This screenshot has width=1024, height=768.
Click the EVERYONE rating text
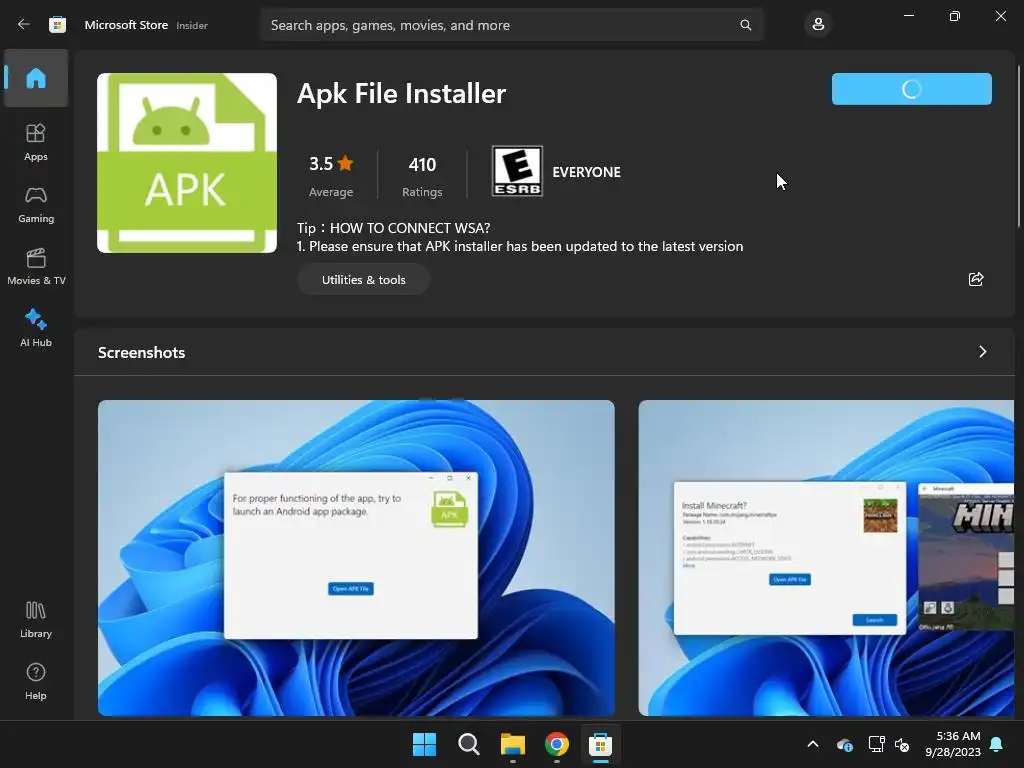click(x=586, y=172)
